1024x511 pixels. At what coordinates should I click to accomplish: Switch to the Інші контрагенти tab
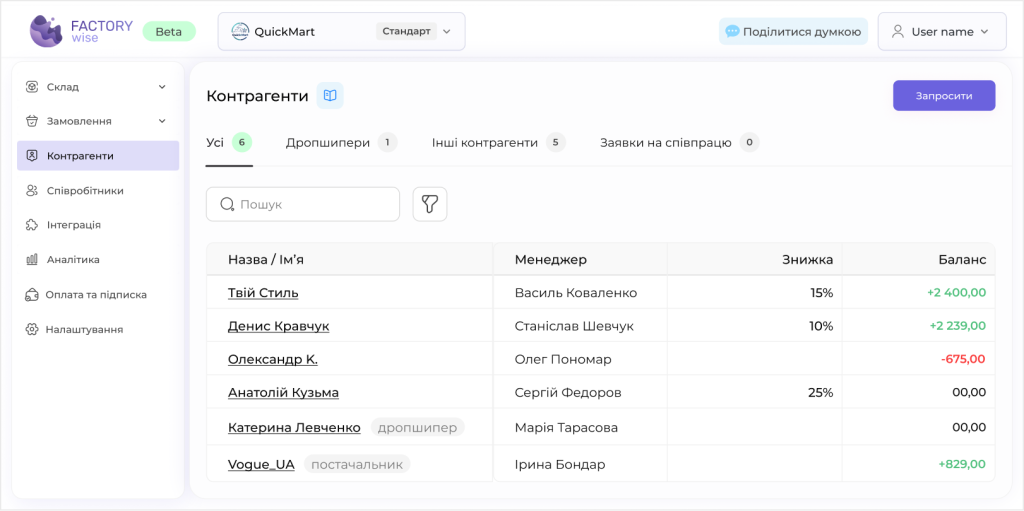(498, 142)
